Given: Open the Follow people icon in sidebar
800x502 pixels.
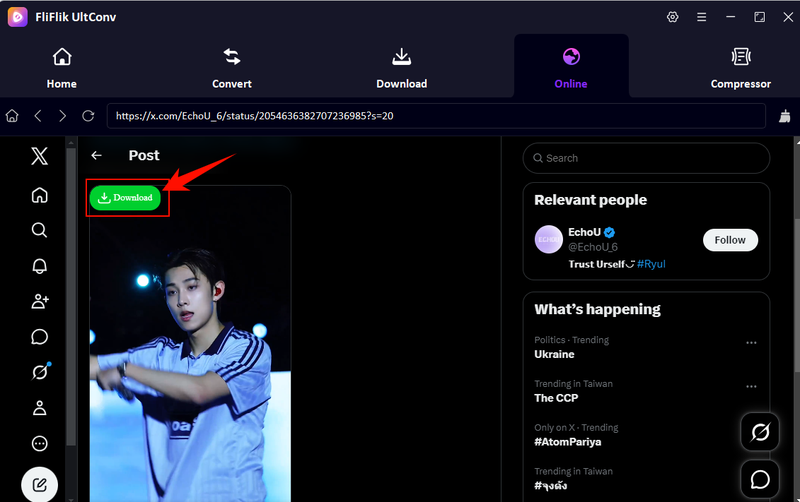Looking at the screenshot, I should (39, 301).
